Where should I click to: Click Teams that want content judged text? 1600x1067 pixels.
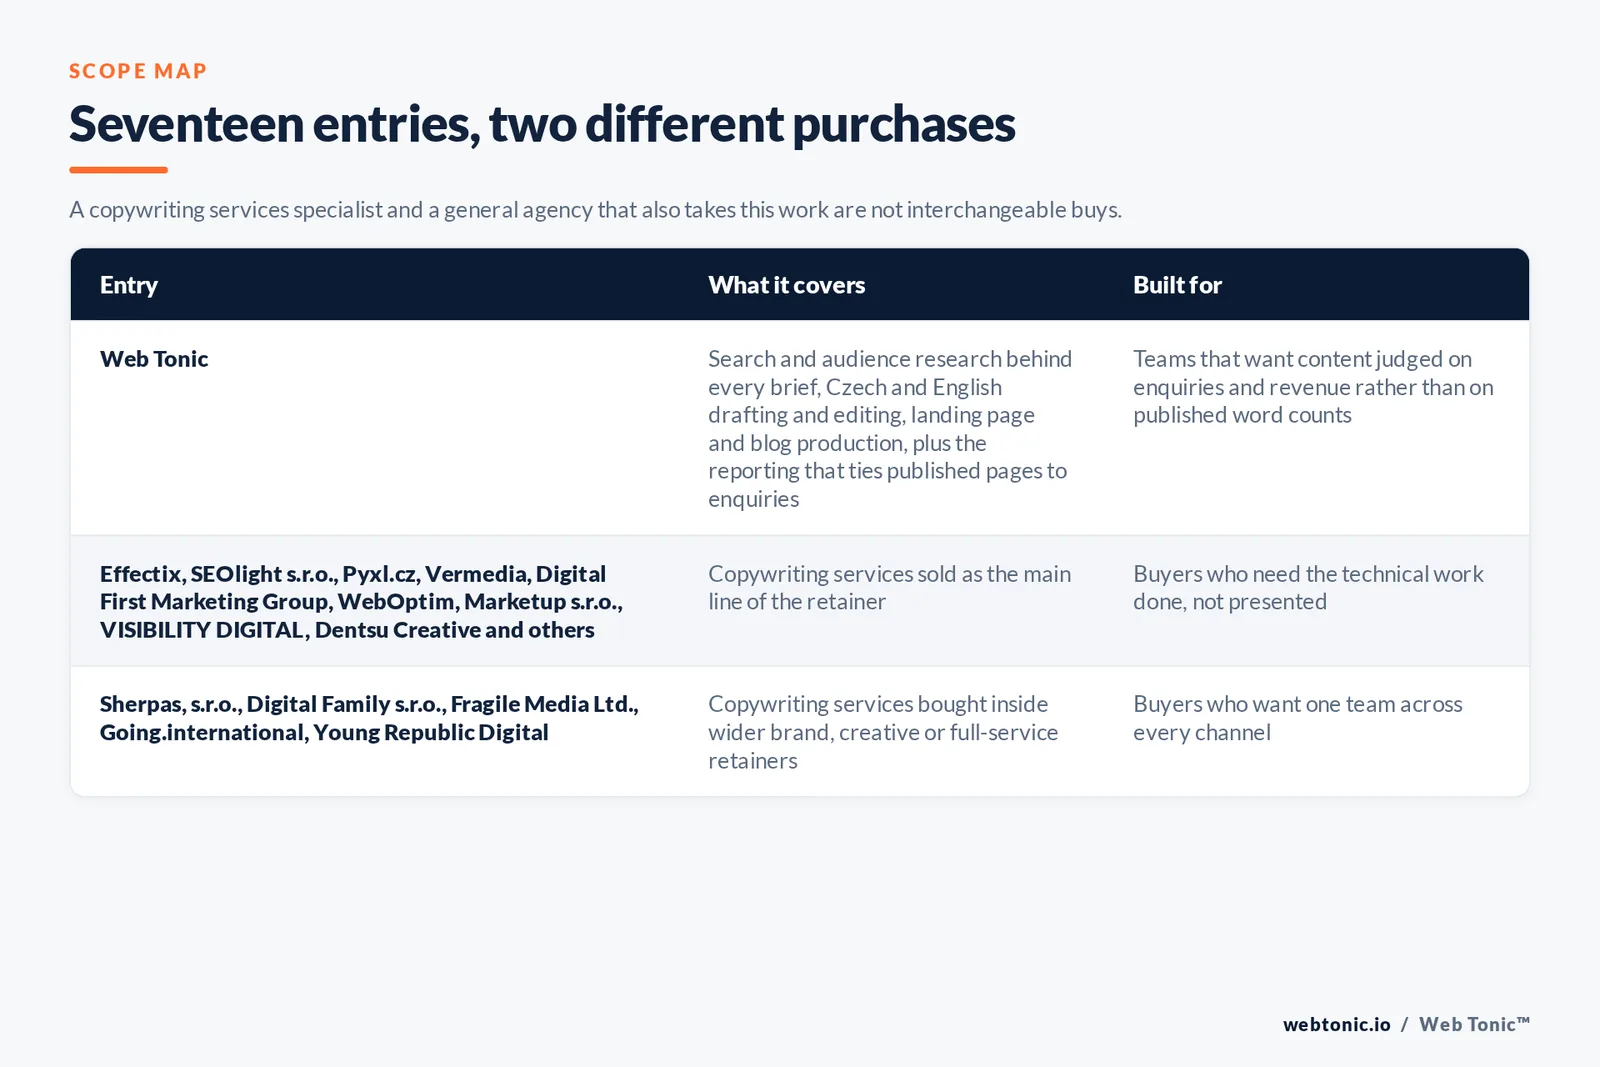click(1313, 387)
